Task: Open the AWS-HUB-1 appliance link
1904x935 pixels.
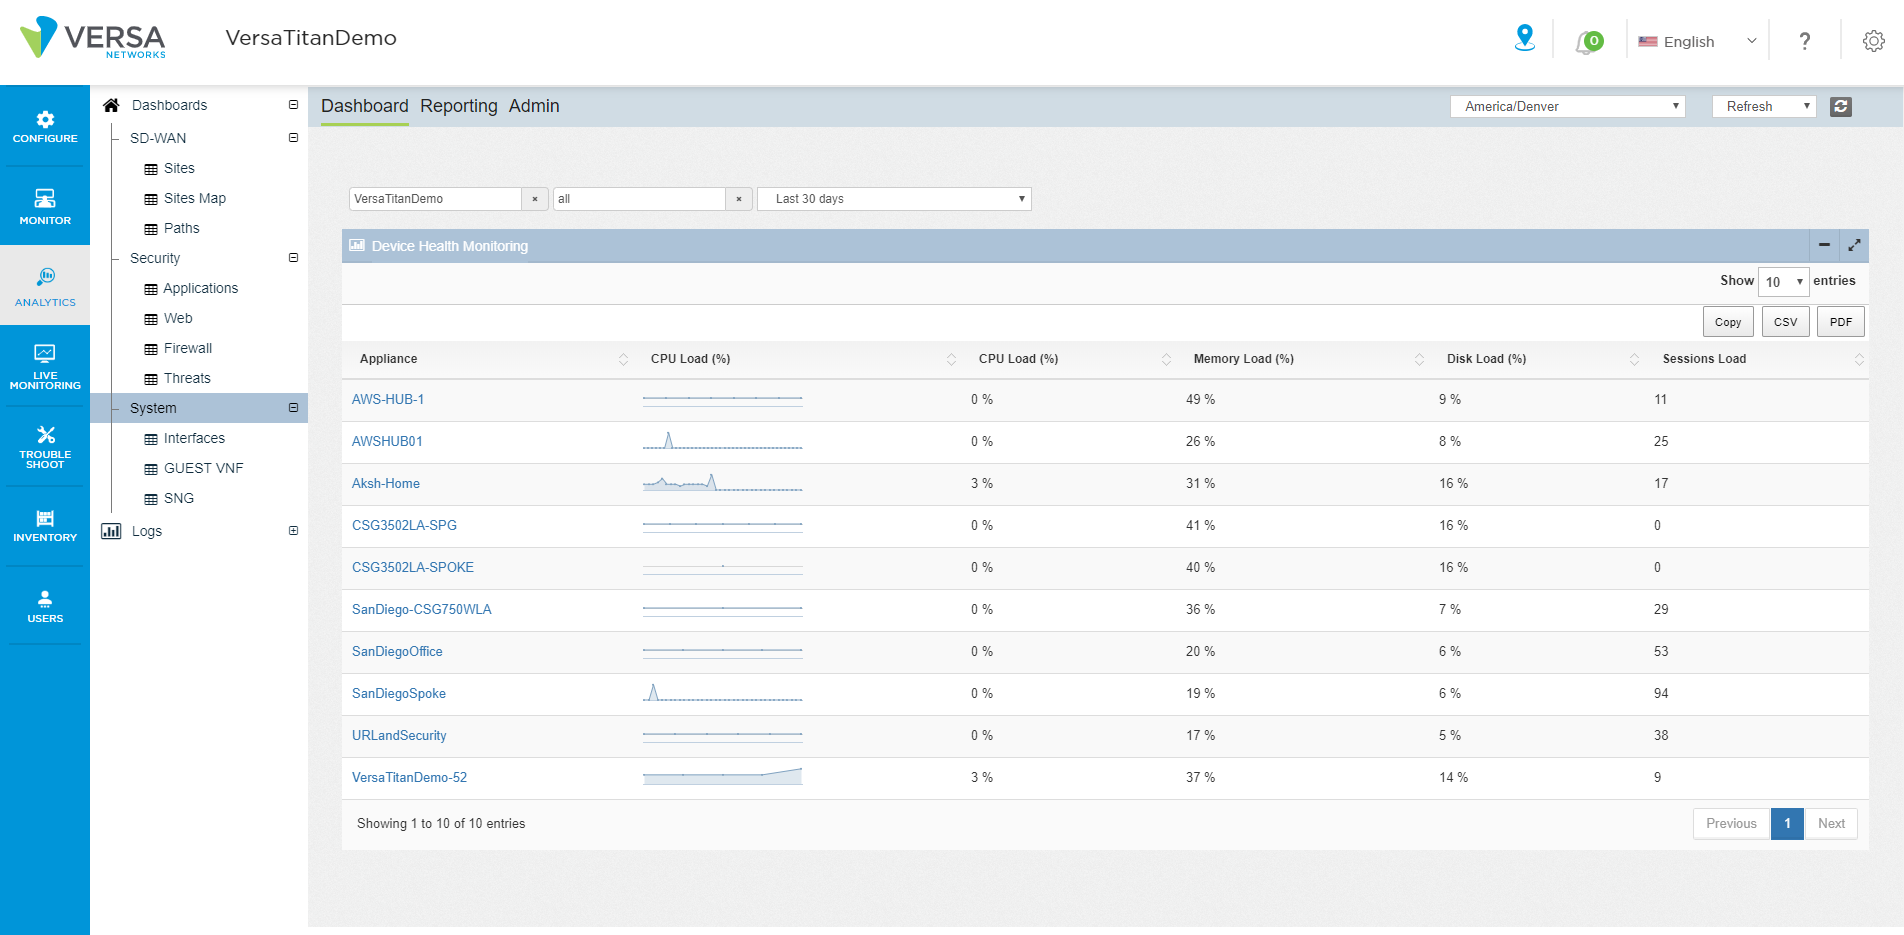Action: (388, 399)
